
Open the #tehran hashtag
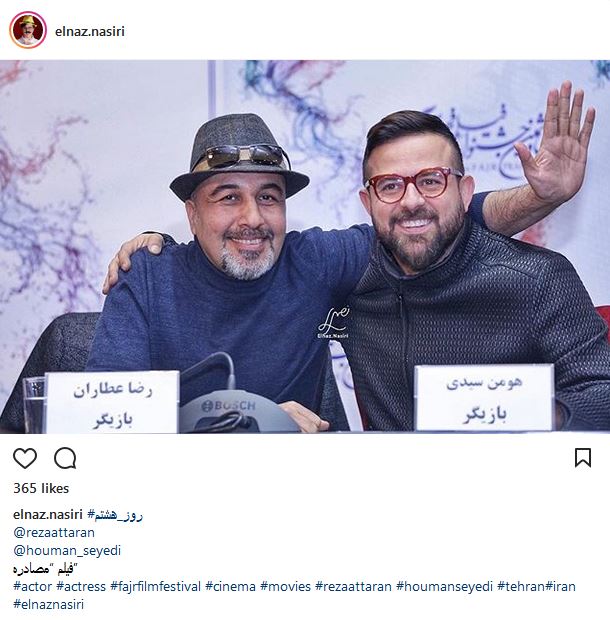pyautogui.click(x=521, y=586)
